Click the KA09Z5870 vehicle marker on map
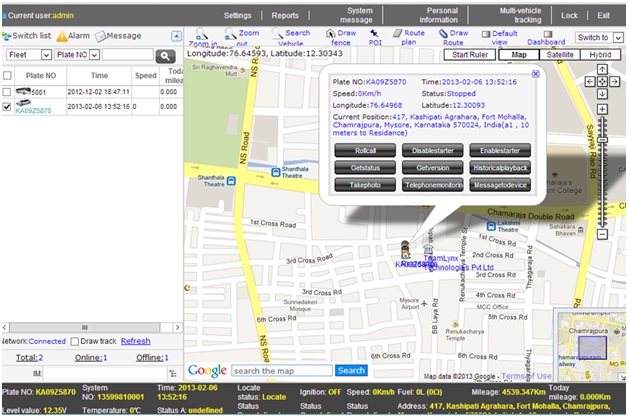The height and width of the screenshot is (417, 628). [405, 250]
